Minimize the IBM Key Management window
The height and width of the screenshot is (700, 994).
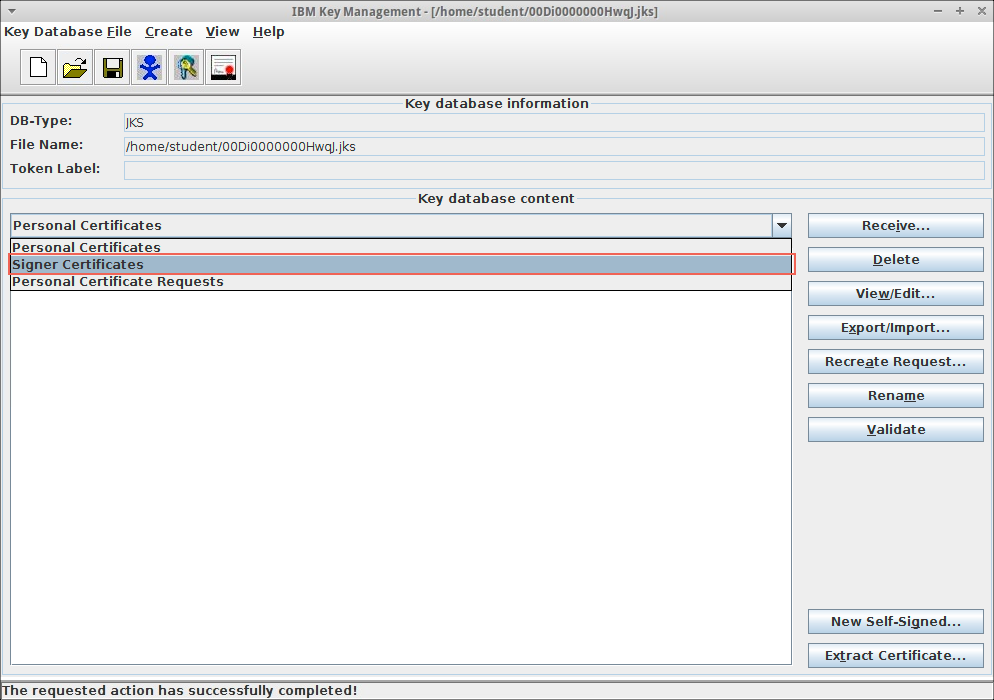[938, 11]
